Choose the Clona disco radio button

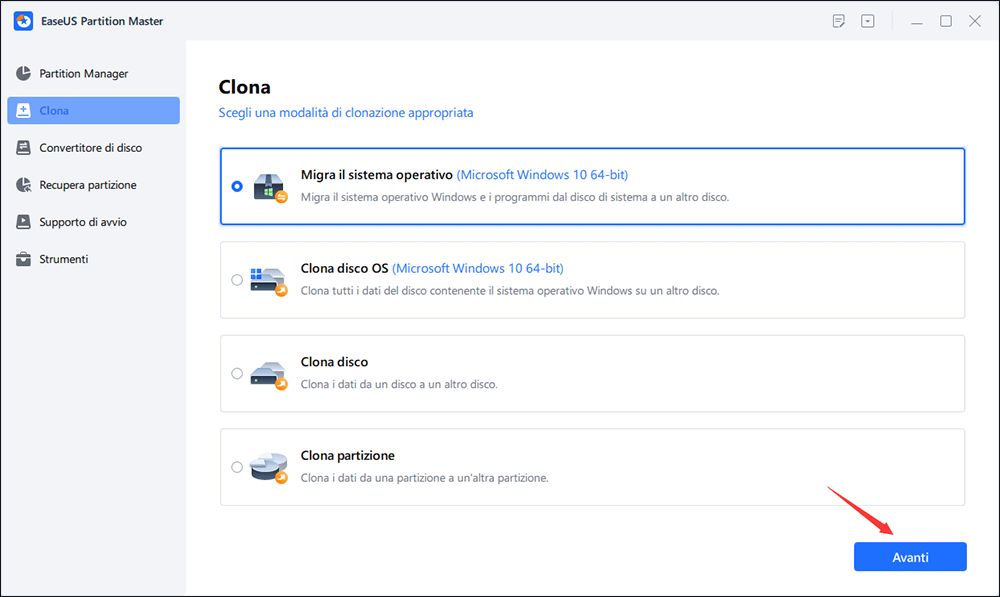pos(237,374)
